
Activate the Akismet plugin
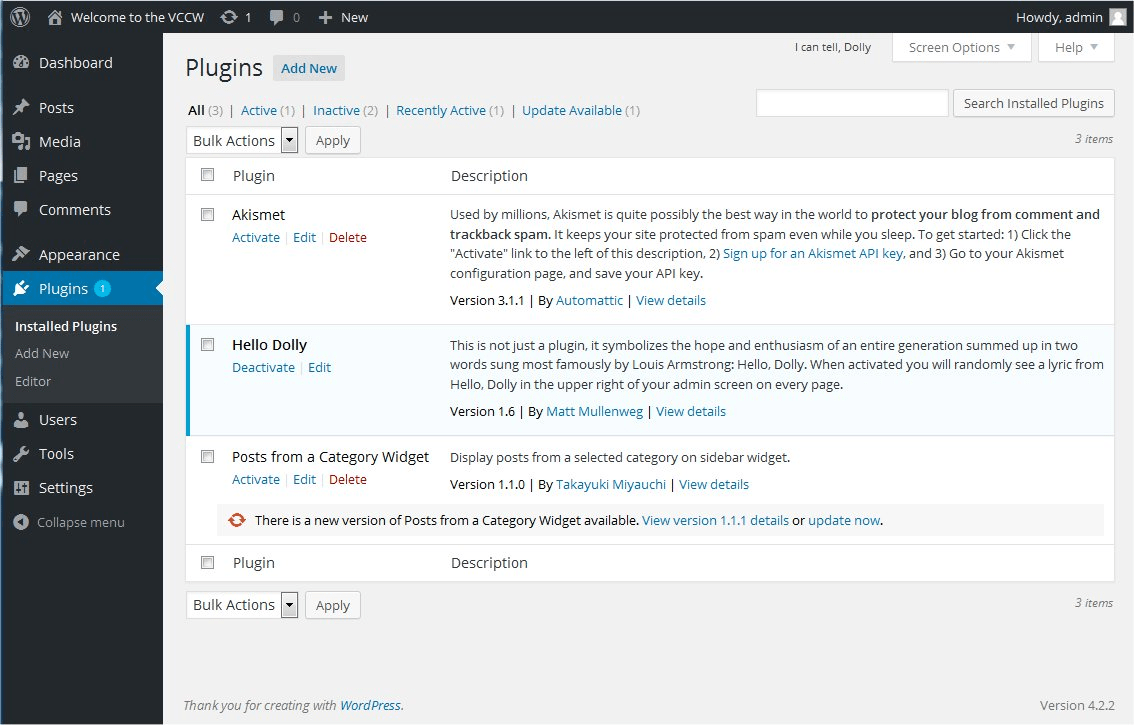pyautogui.click(x=256, y=237)
